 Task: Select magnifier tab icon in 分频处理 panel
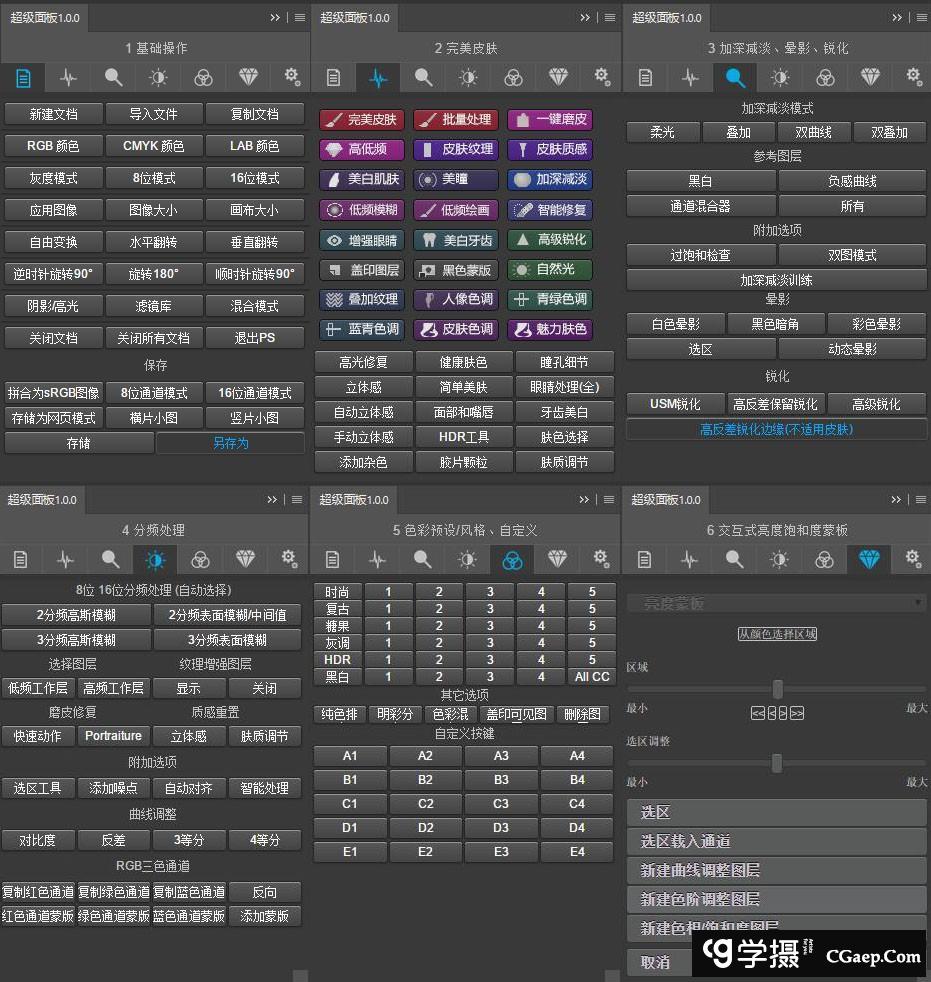click(x=111, y=559)
